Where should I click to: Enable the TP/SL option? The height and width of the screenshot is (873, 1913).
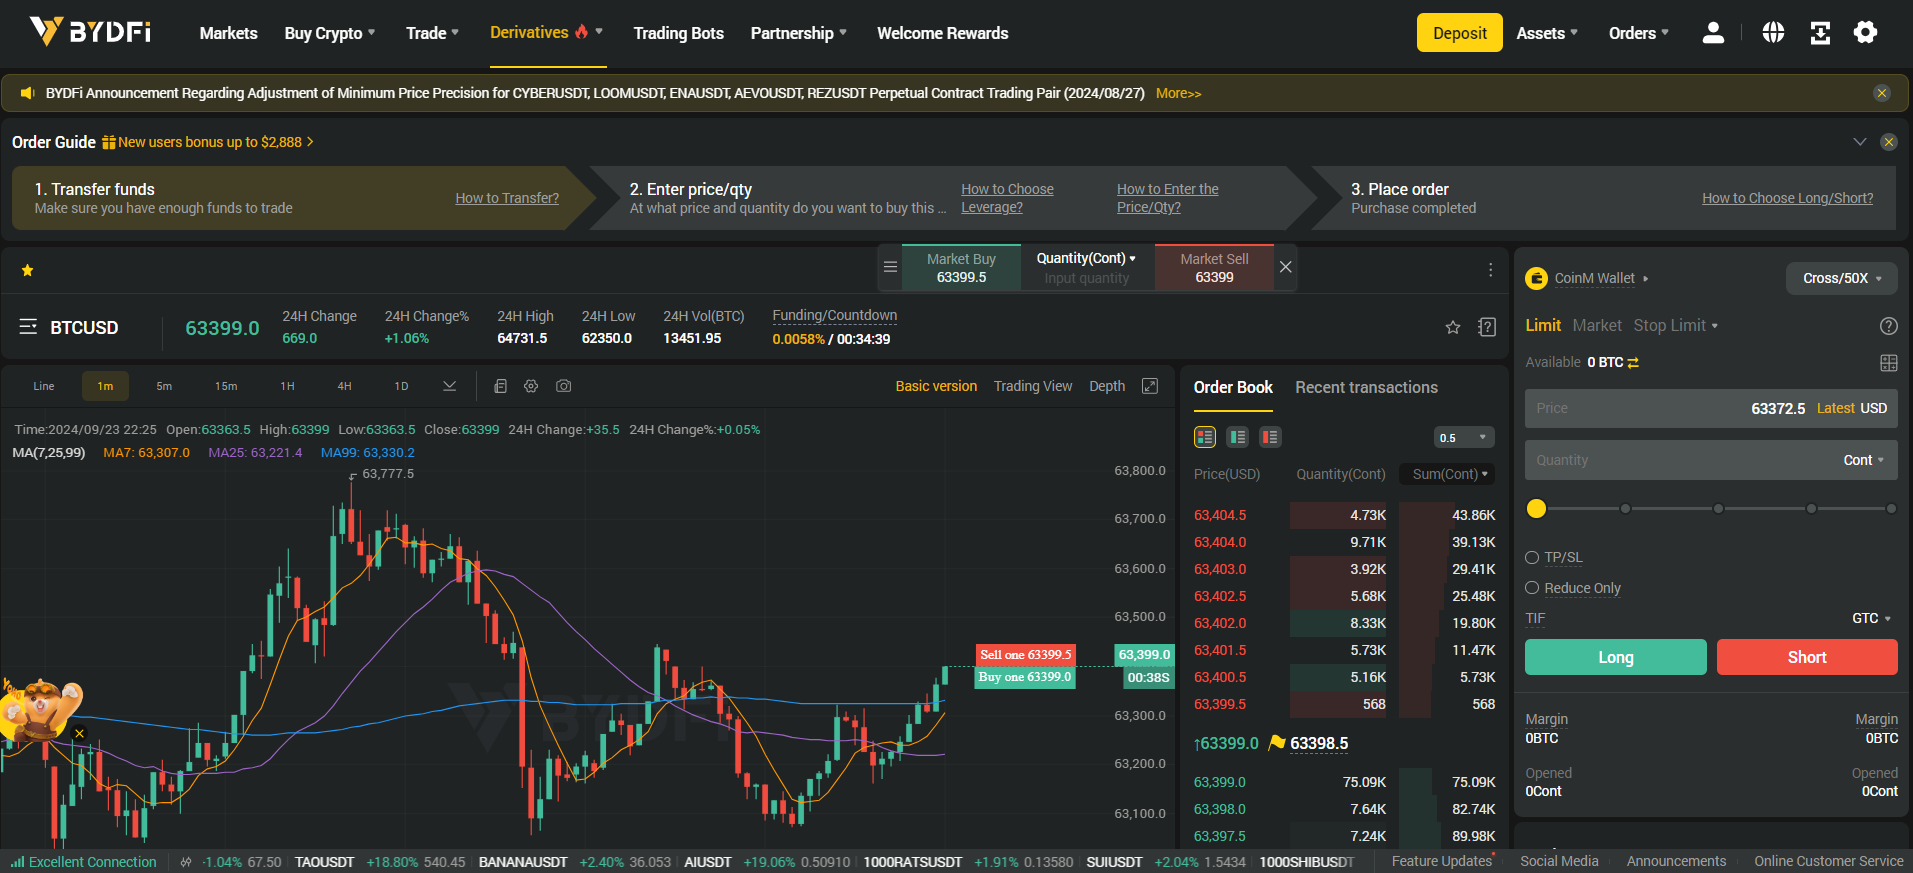pos(1532,558)
